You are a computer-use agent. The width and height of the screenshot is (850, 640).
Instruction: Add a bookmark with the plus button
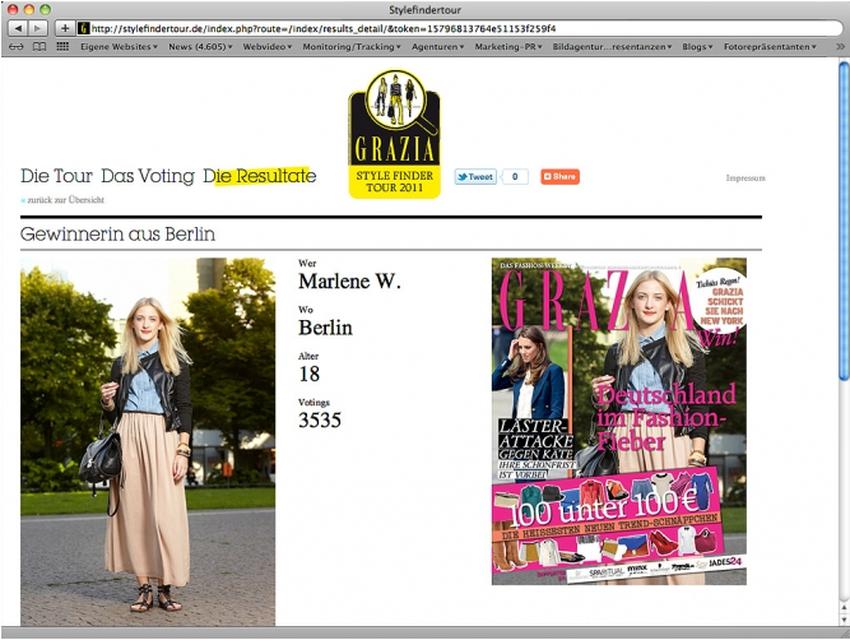coord(65,28)
